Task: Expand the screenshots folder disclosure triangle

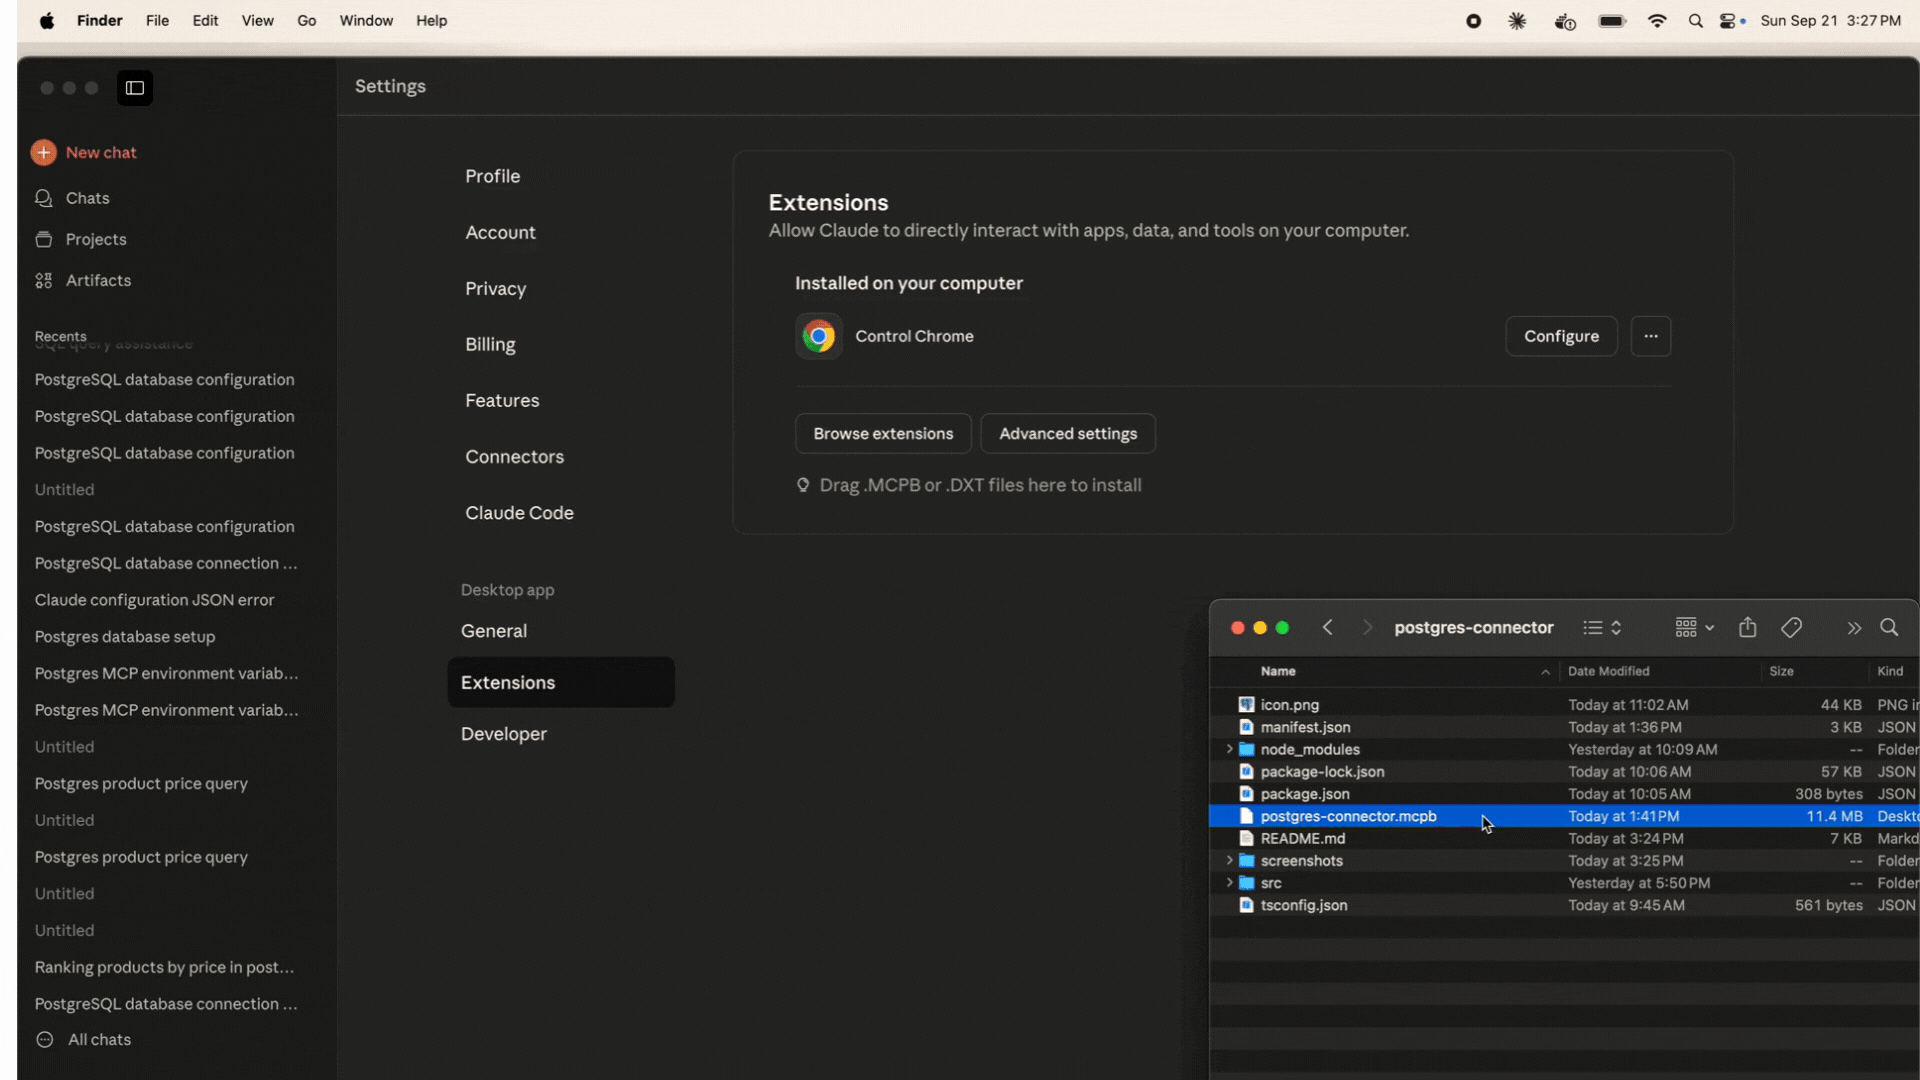Action: coord(1229,860)
